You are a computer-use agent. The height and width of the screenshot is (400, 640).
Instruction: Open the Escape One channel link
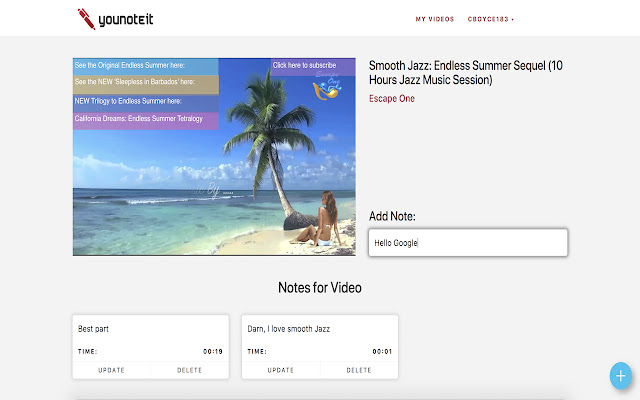pos(392,99)
